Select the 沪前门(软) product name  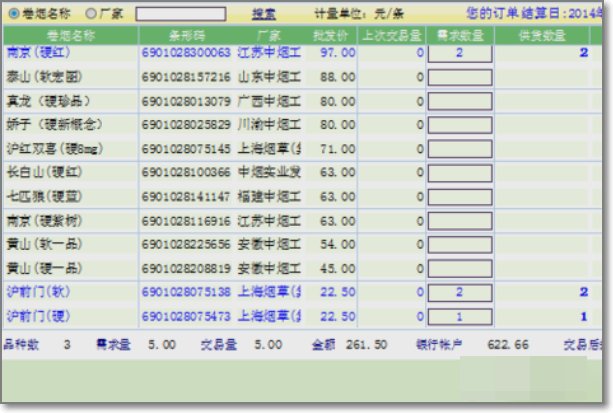(38, 292)
